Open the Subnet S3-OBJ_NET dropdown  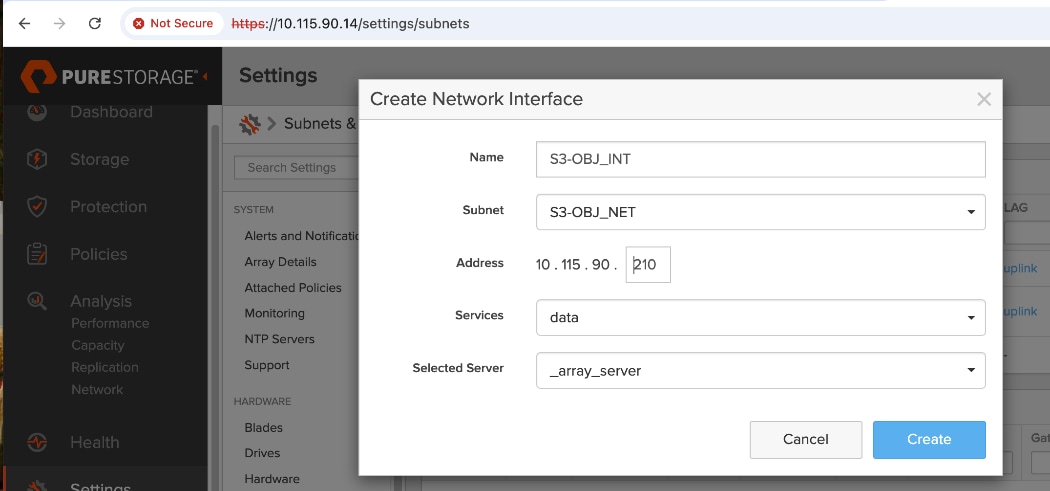point(760,212)
